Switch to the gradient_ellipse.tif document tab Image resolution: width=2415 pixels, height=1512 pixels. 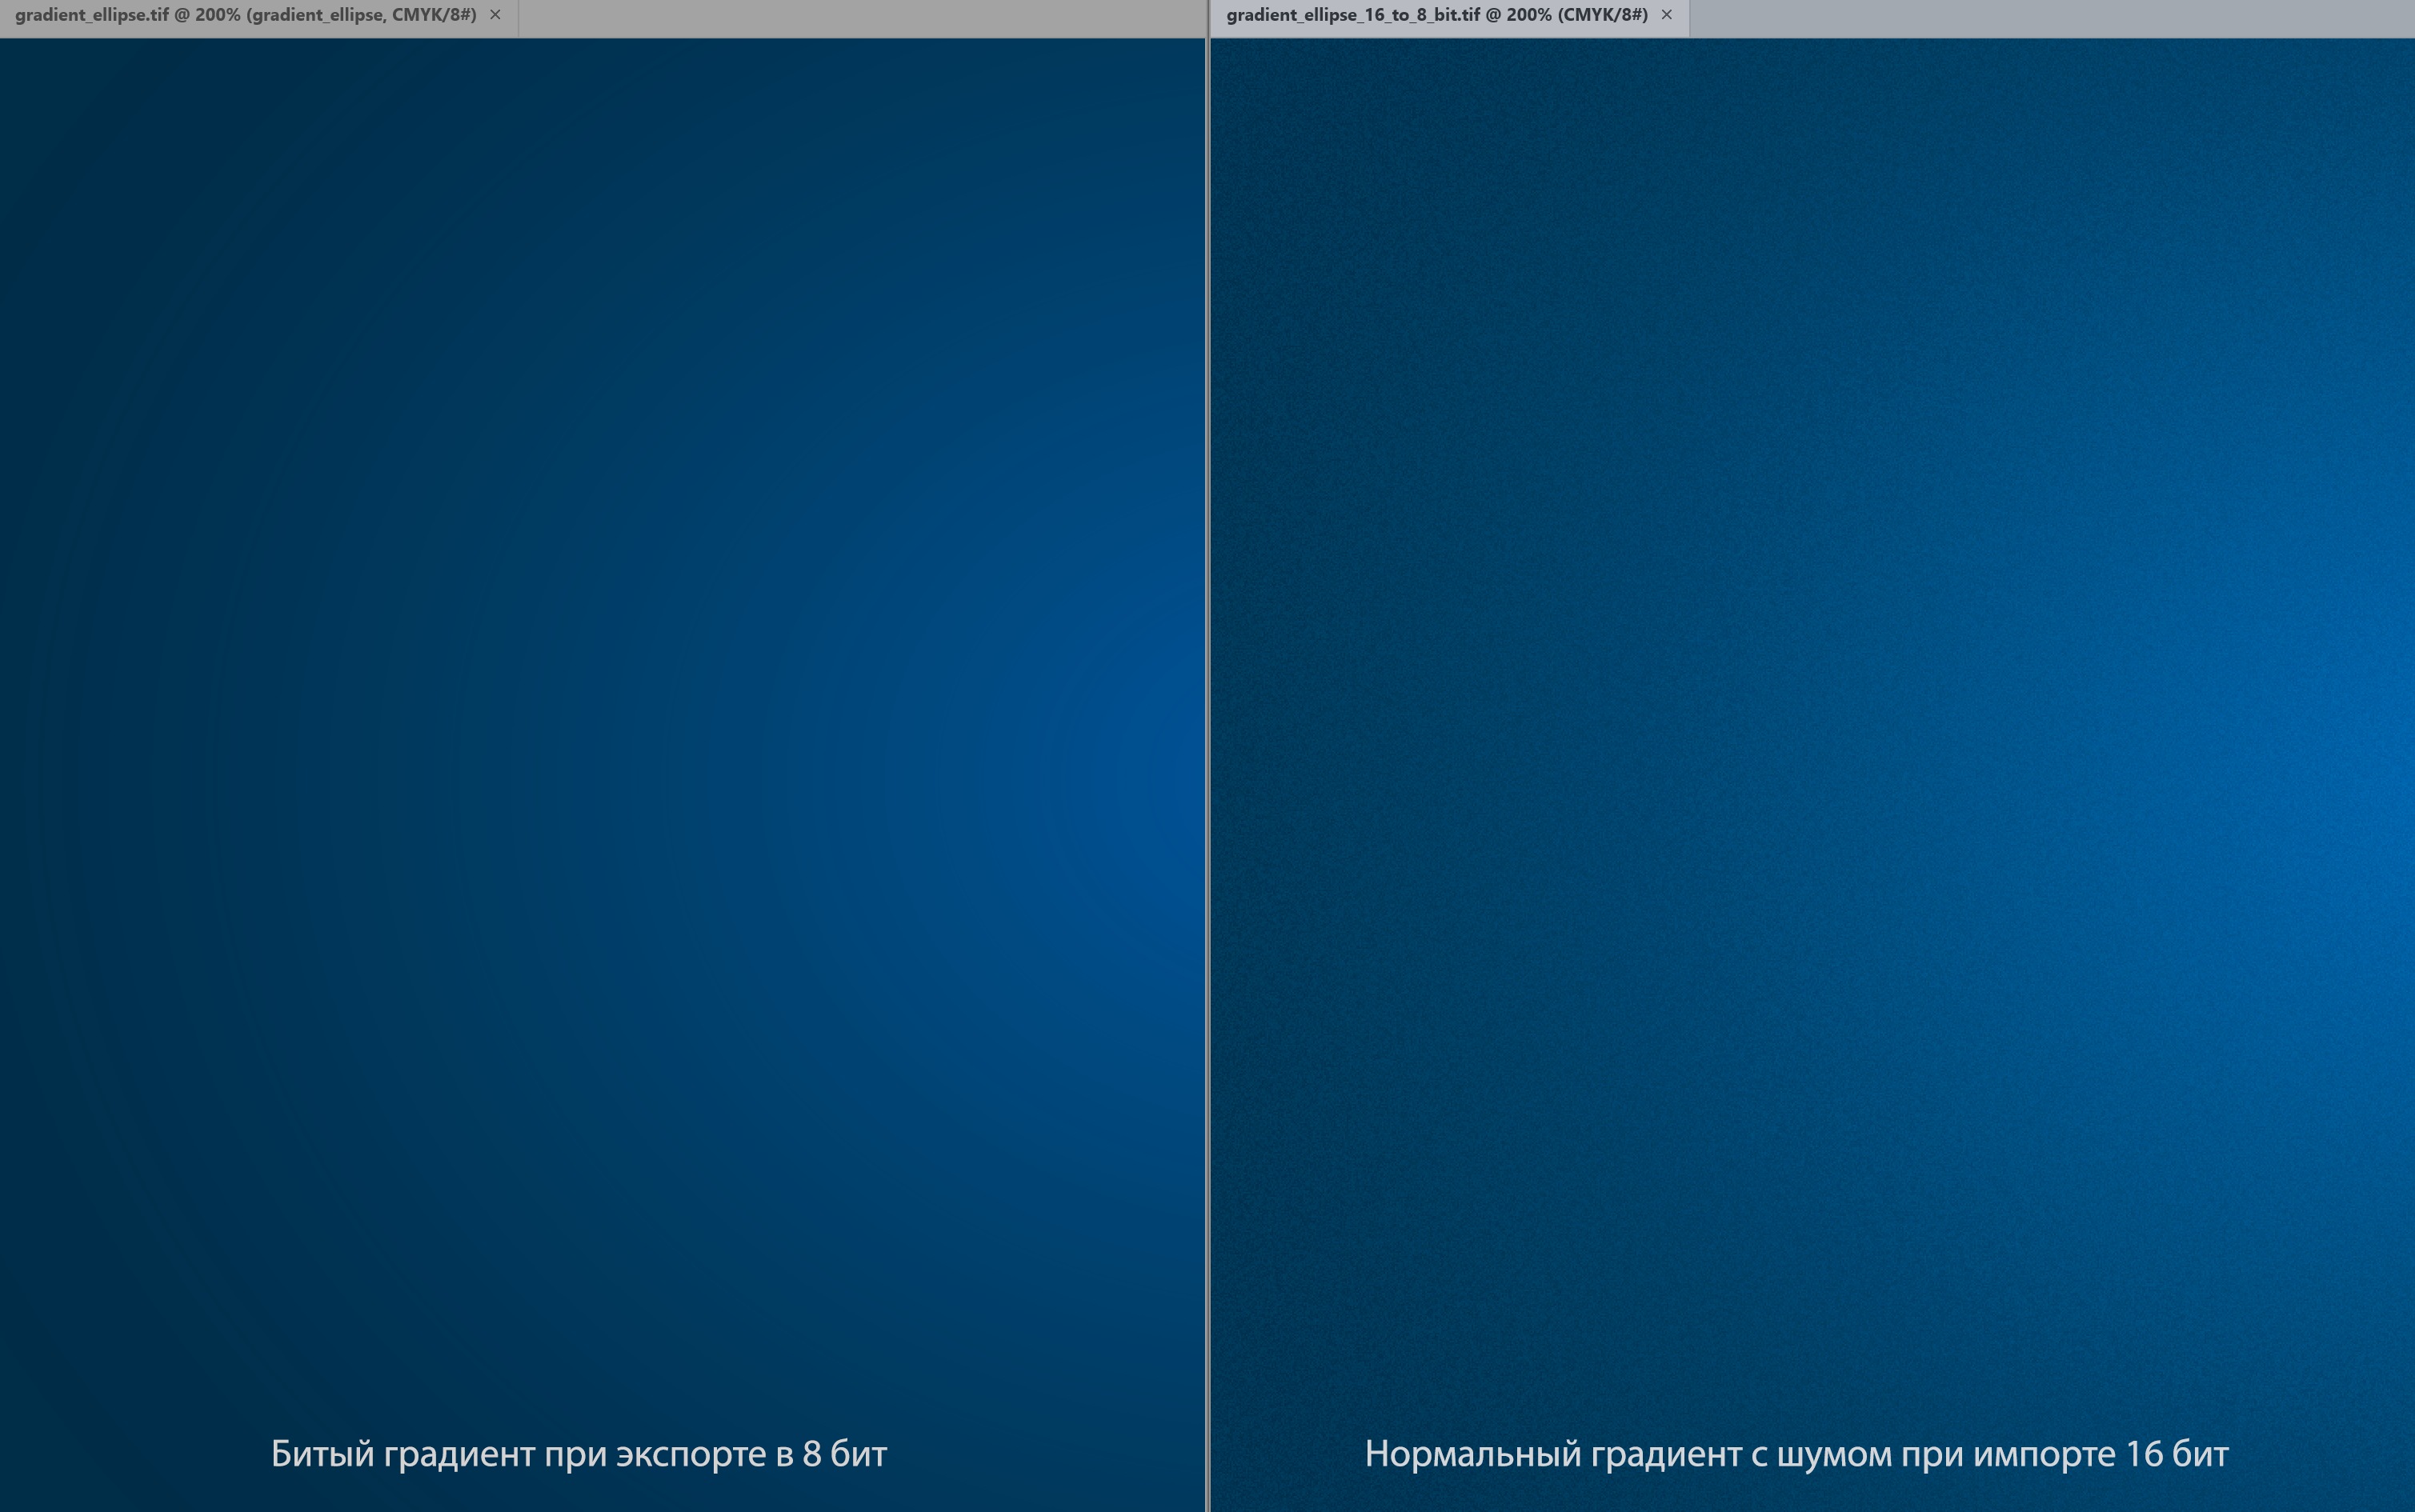tap(245, 15)
